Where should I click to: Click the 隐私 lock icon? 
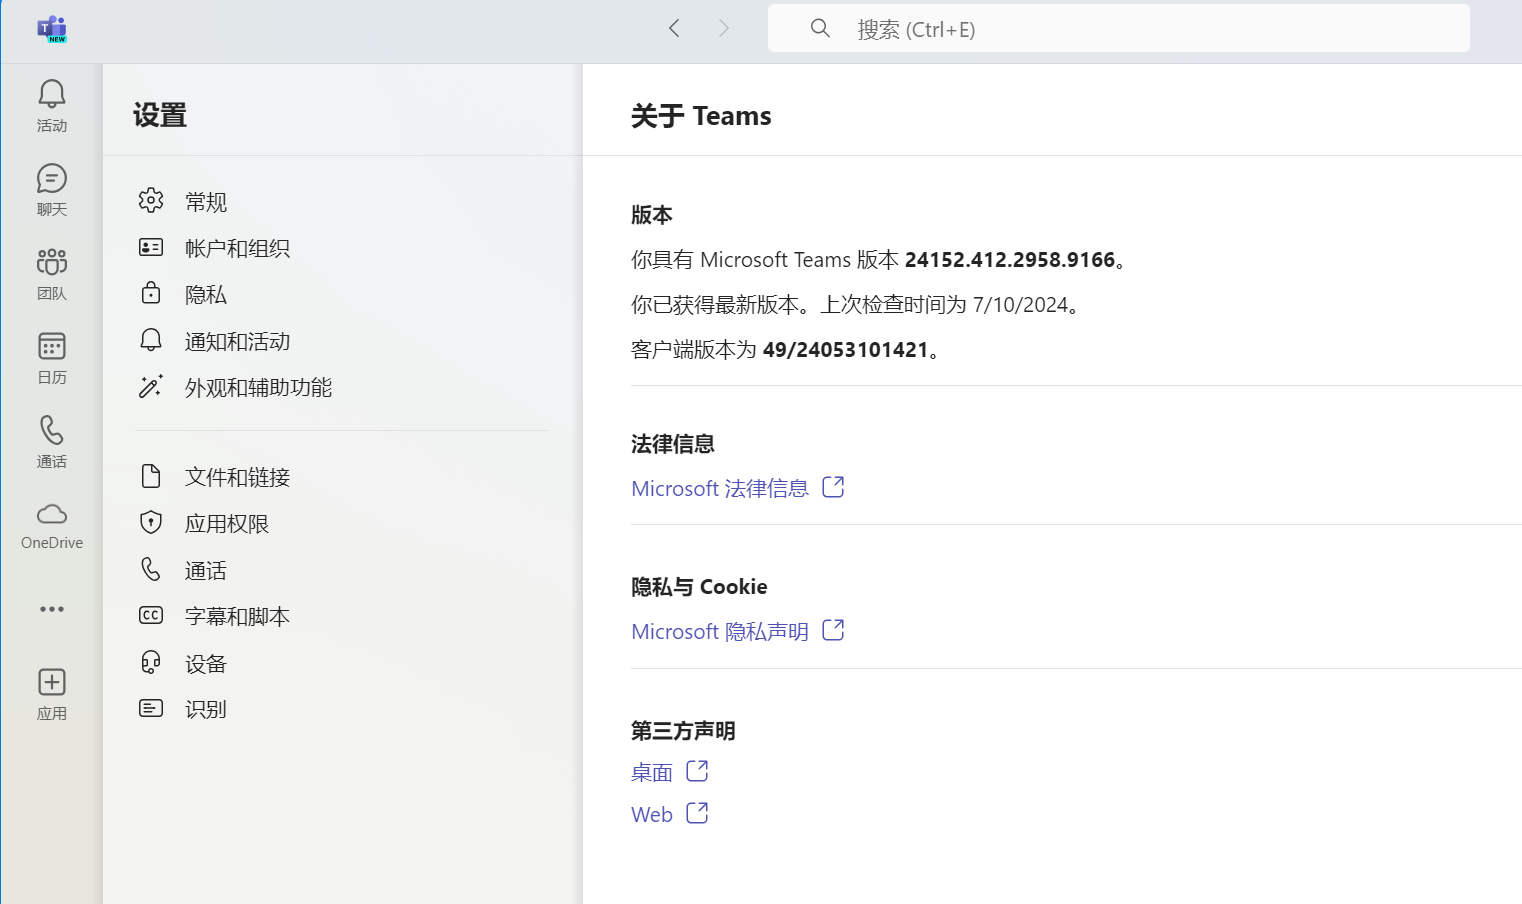151,293
